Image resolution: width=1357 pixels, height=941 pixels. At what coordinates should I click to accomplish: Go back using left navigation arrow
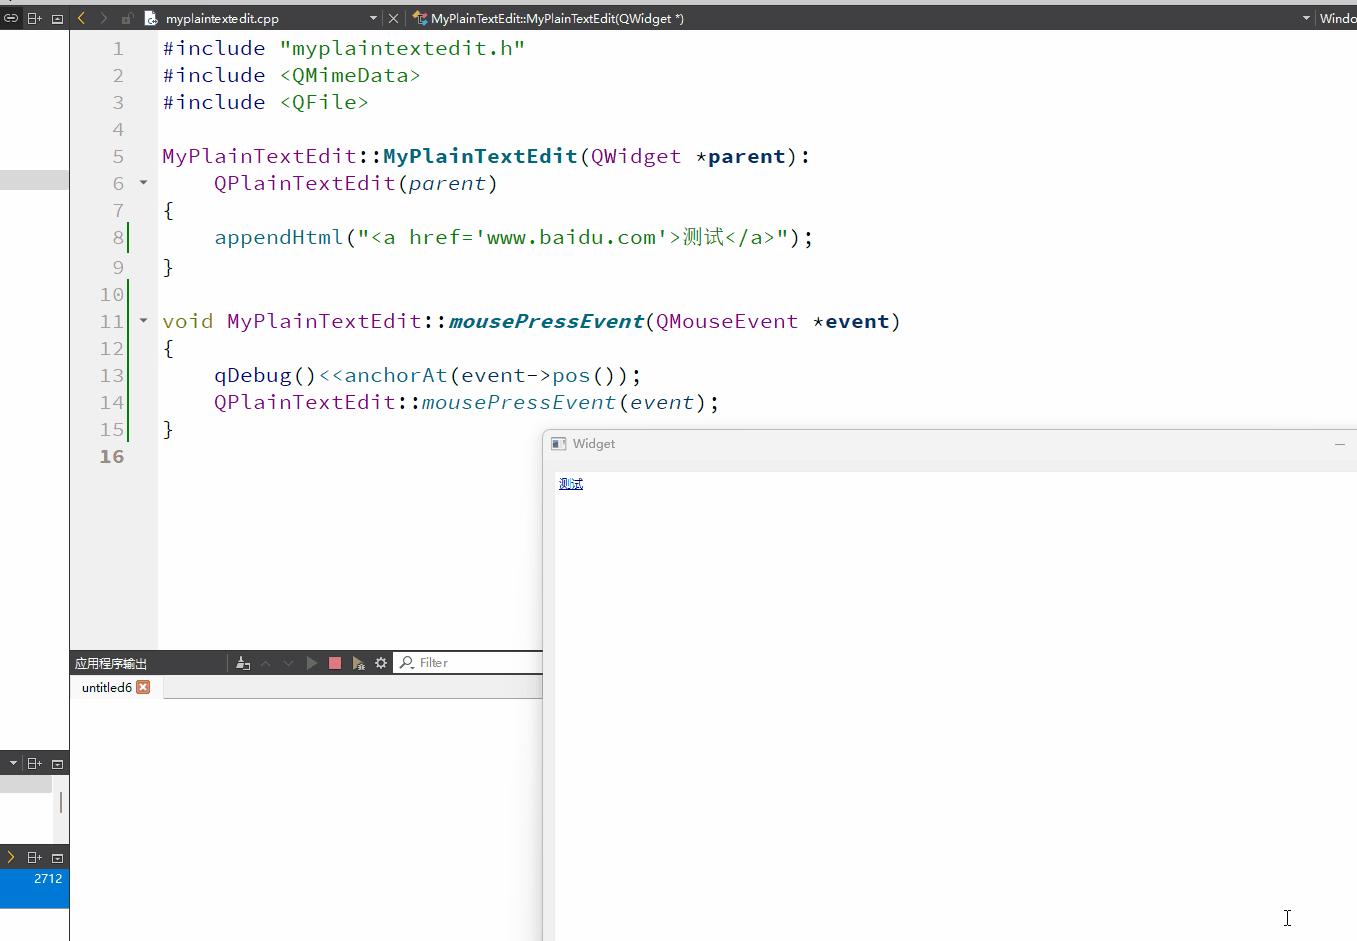click(79, 17)
